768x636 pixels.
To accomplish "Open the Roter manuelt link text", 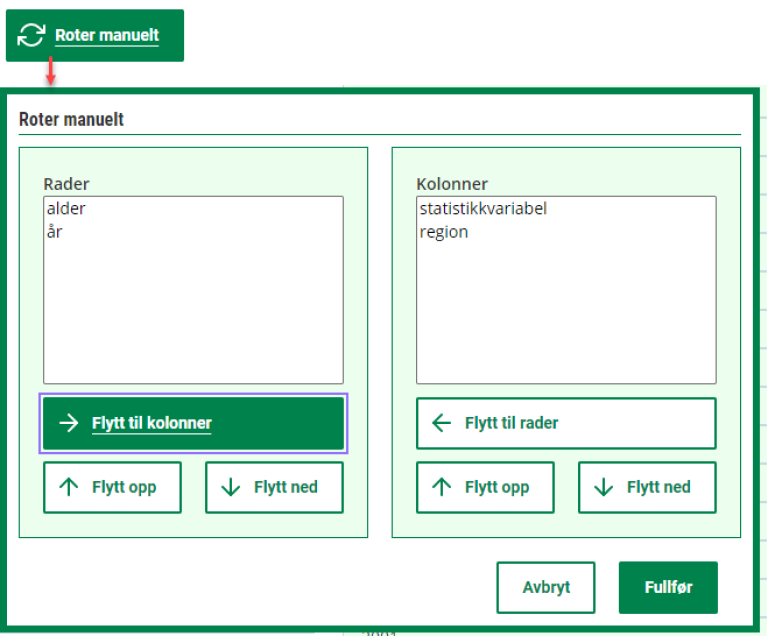I will 107,36.
